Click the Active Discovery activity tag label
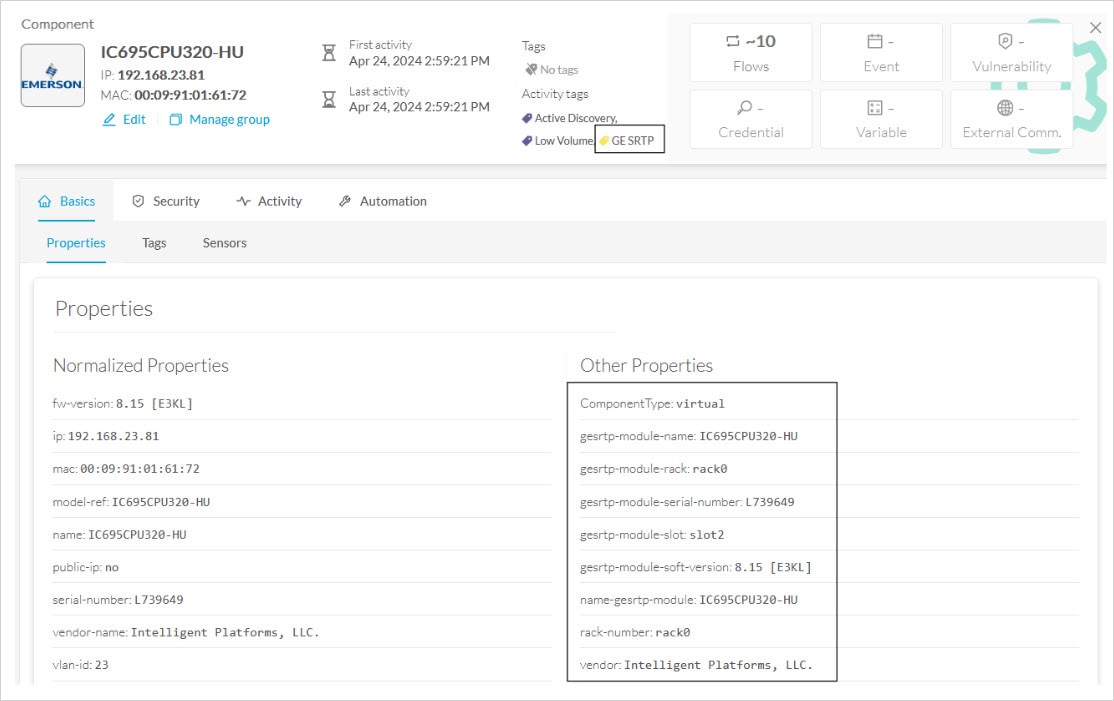Viewport: 1114px width, 701px height. [x=575, y=118]
